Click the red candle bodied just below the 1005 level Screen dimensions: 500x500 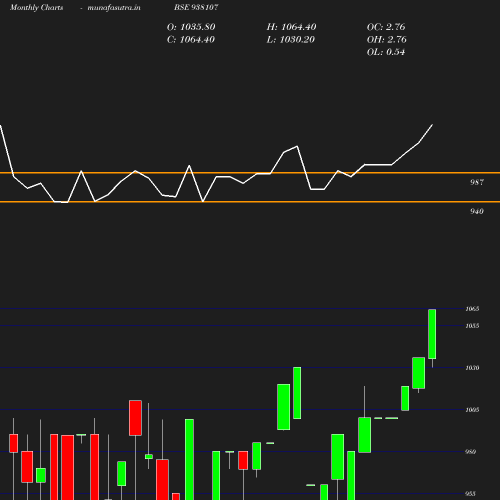135,418
